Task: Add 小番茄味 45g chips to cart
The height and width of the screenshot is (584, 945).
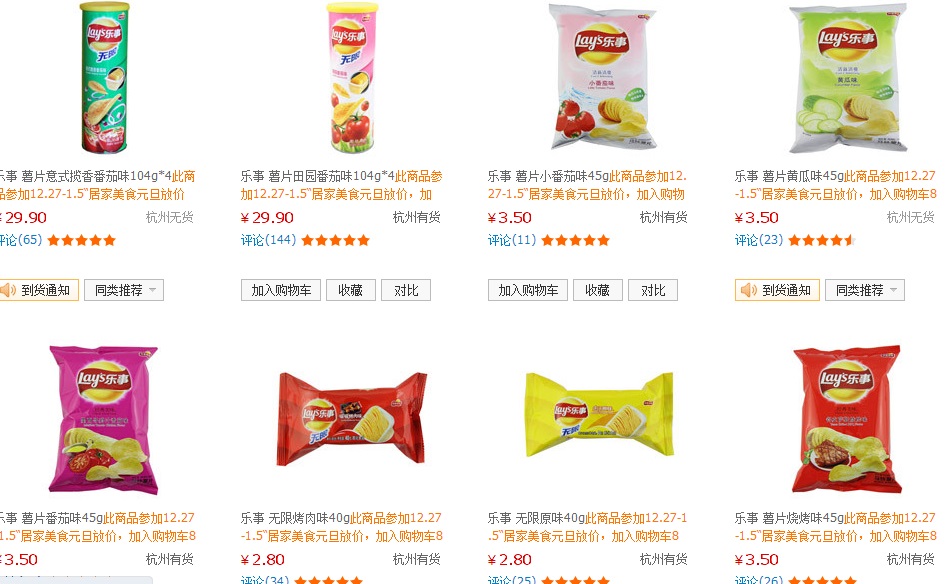Action: pos(528,290)
